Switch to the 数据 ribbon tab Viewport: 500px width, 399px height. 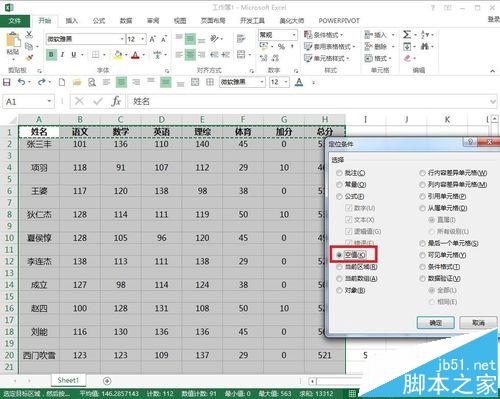point(126,21)
